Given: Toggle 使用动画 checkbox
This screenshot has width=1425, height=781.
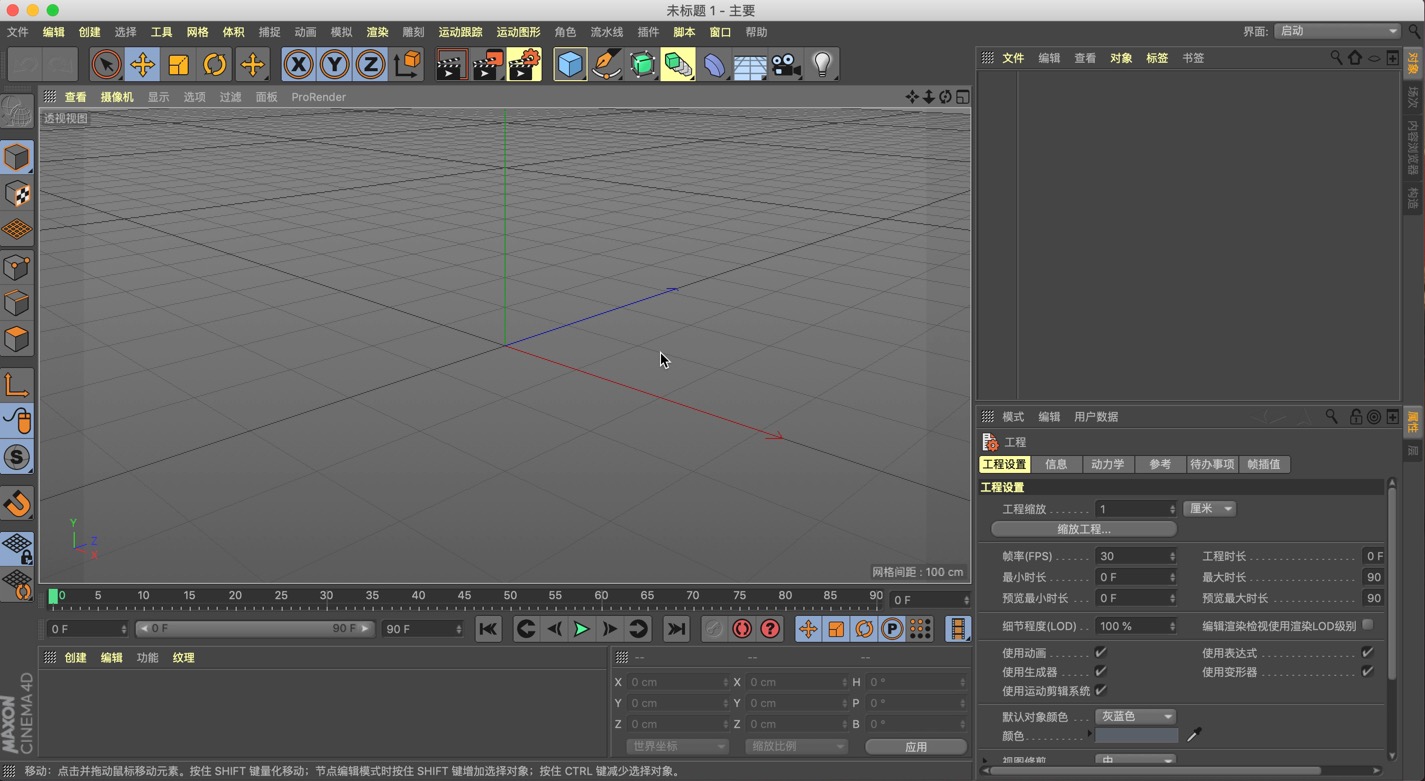Looking at the screenshot, I should coord(1101,653).
